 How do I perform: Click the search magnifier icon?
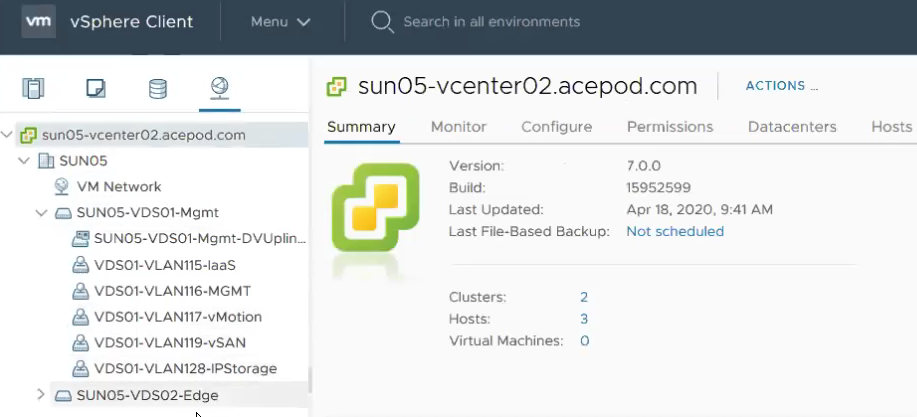coord(382,22)
